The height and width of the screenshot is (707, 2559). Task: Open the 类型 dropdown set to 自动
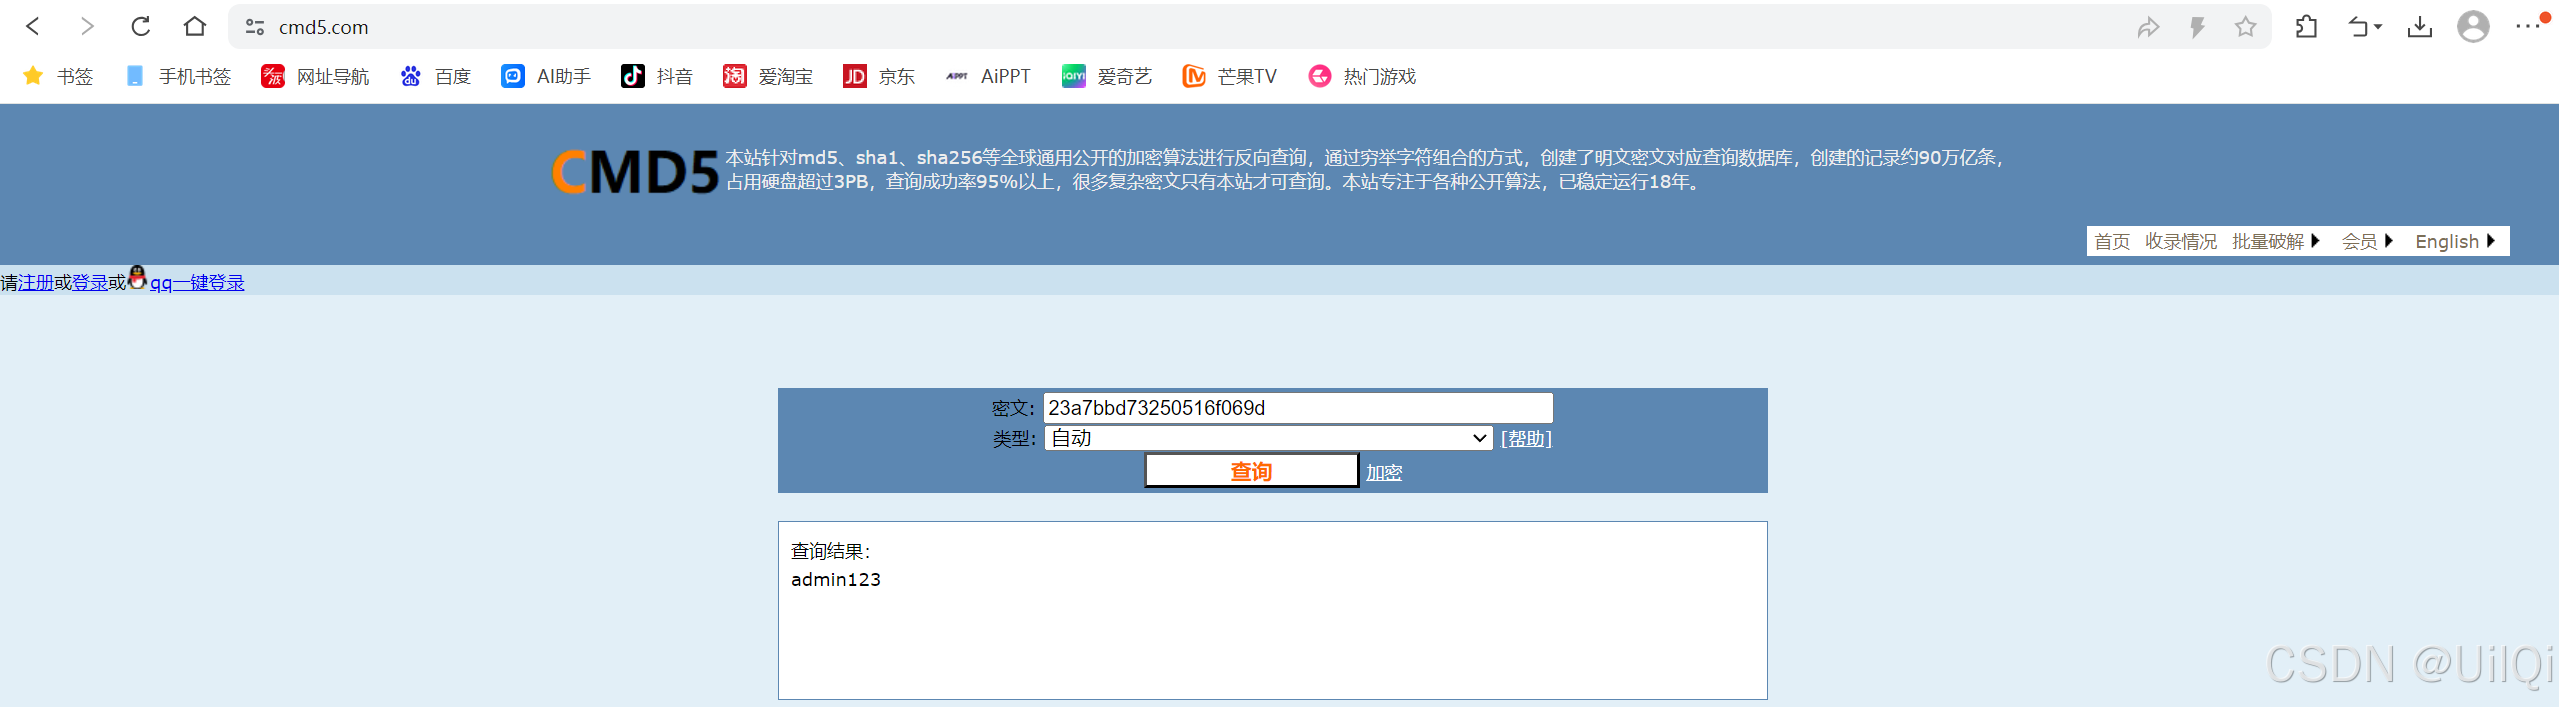pos(1269,438)
